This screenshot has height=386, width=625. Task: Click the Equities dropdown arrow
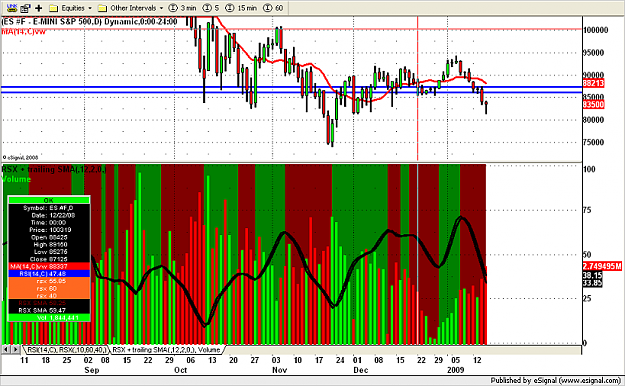coord(90,8)
